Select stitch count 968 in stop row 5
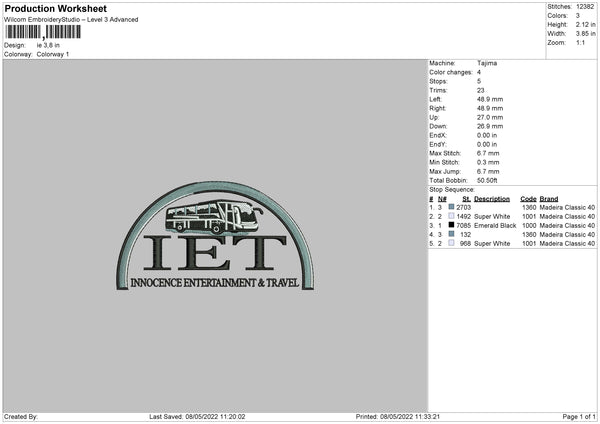600x424 pixels. pyautogui.click(x=465, y=243)
